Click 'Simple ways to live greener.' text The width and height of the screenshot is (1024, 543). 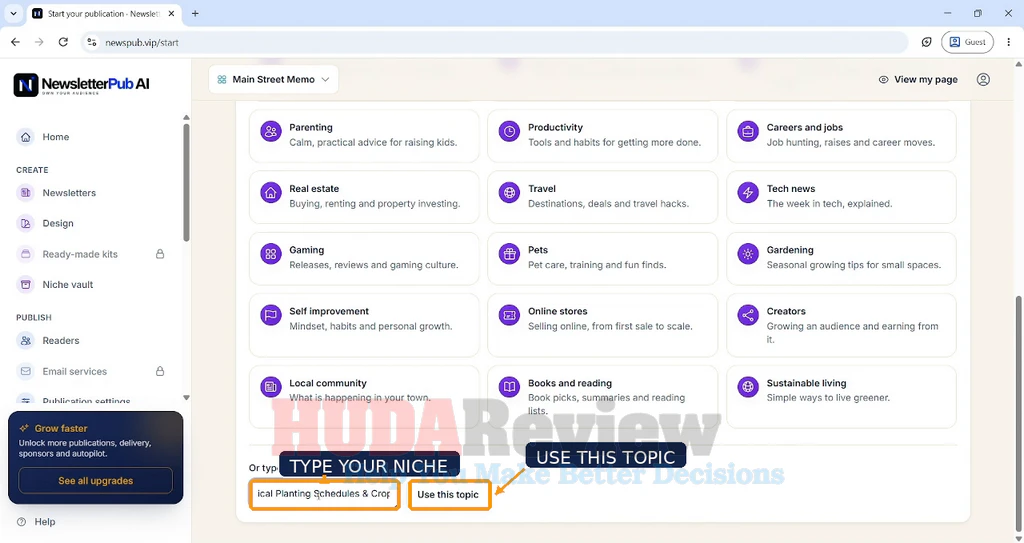point(828,398)
